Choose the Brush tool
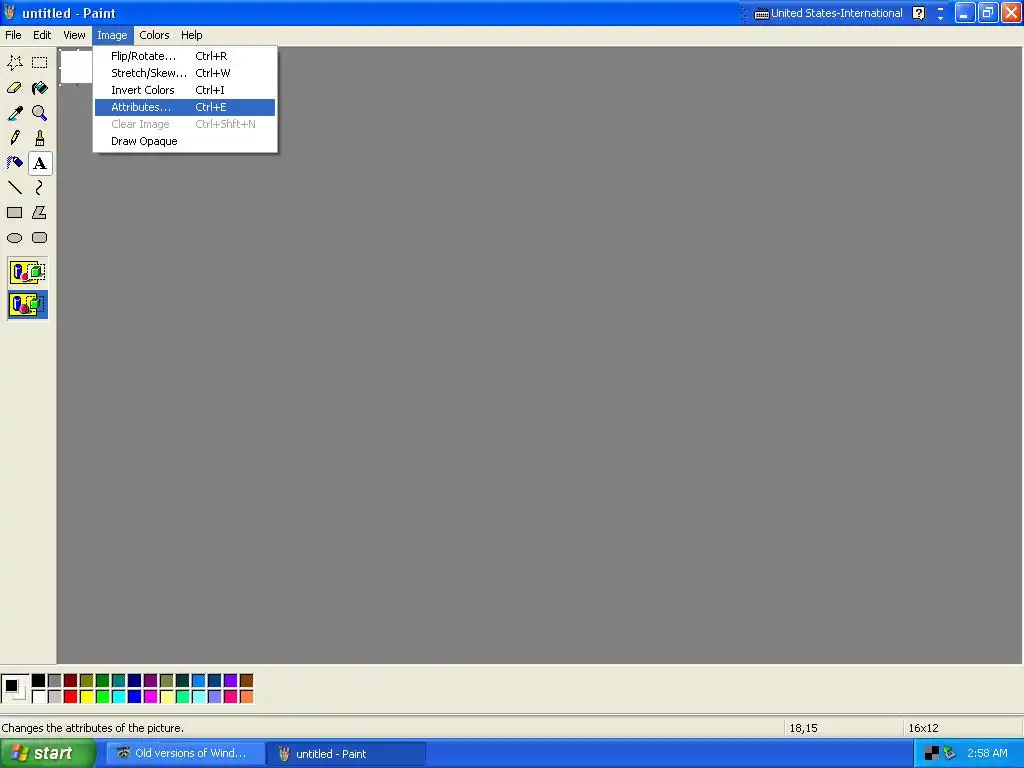This screenshot has width=1024, height=768. 40,138
